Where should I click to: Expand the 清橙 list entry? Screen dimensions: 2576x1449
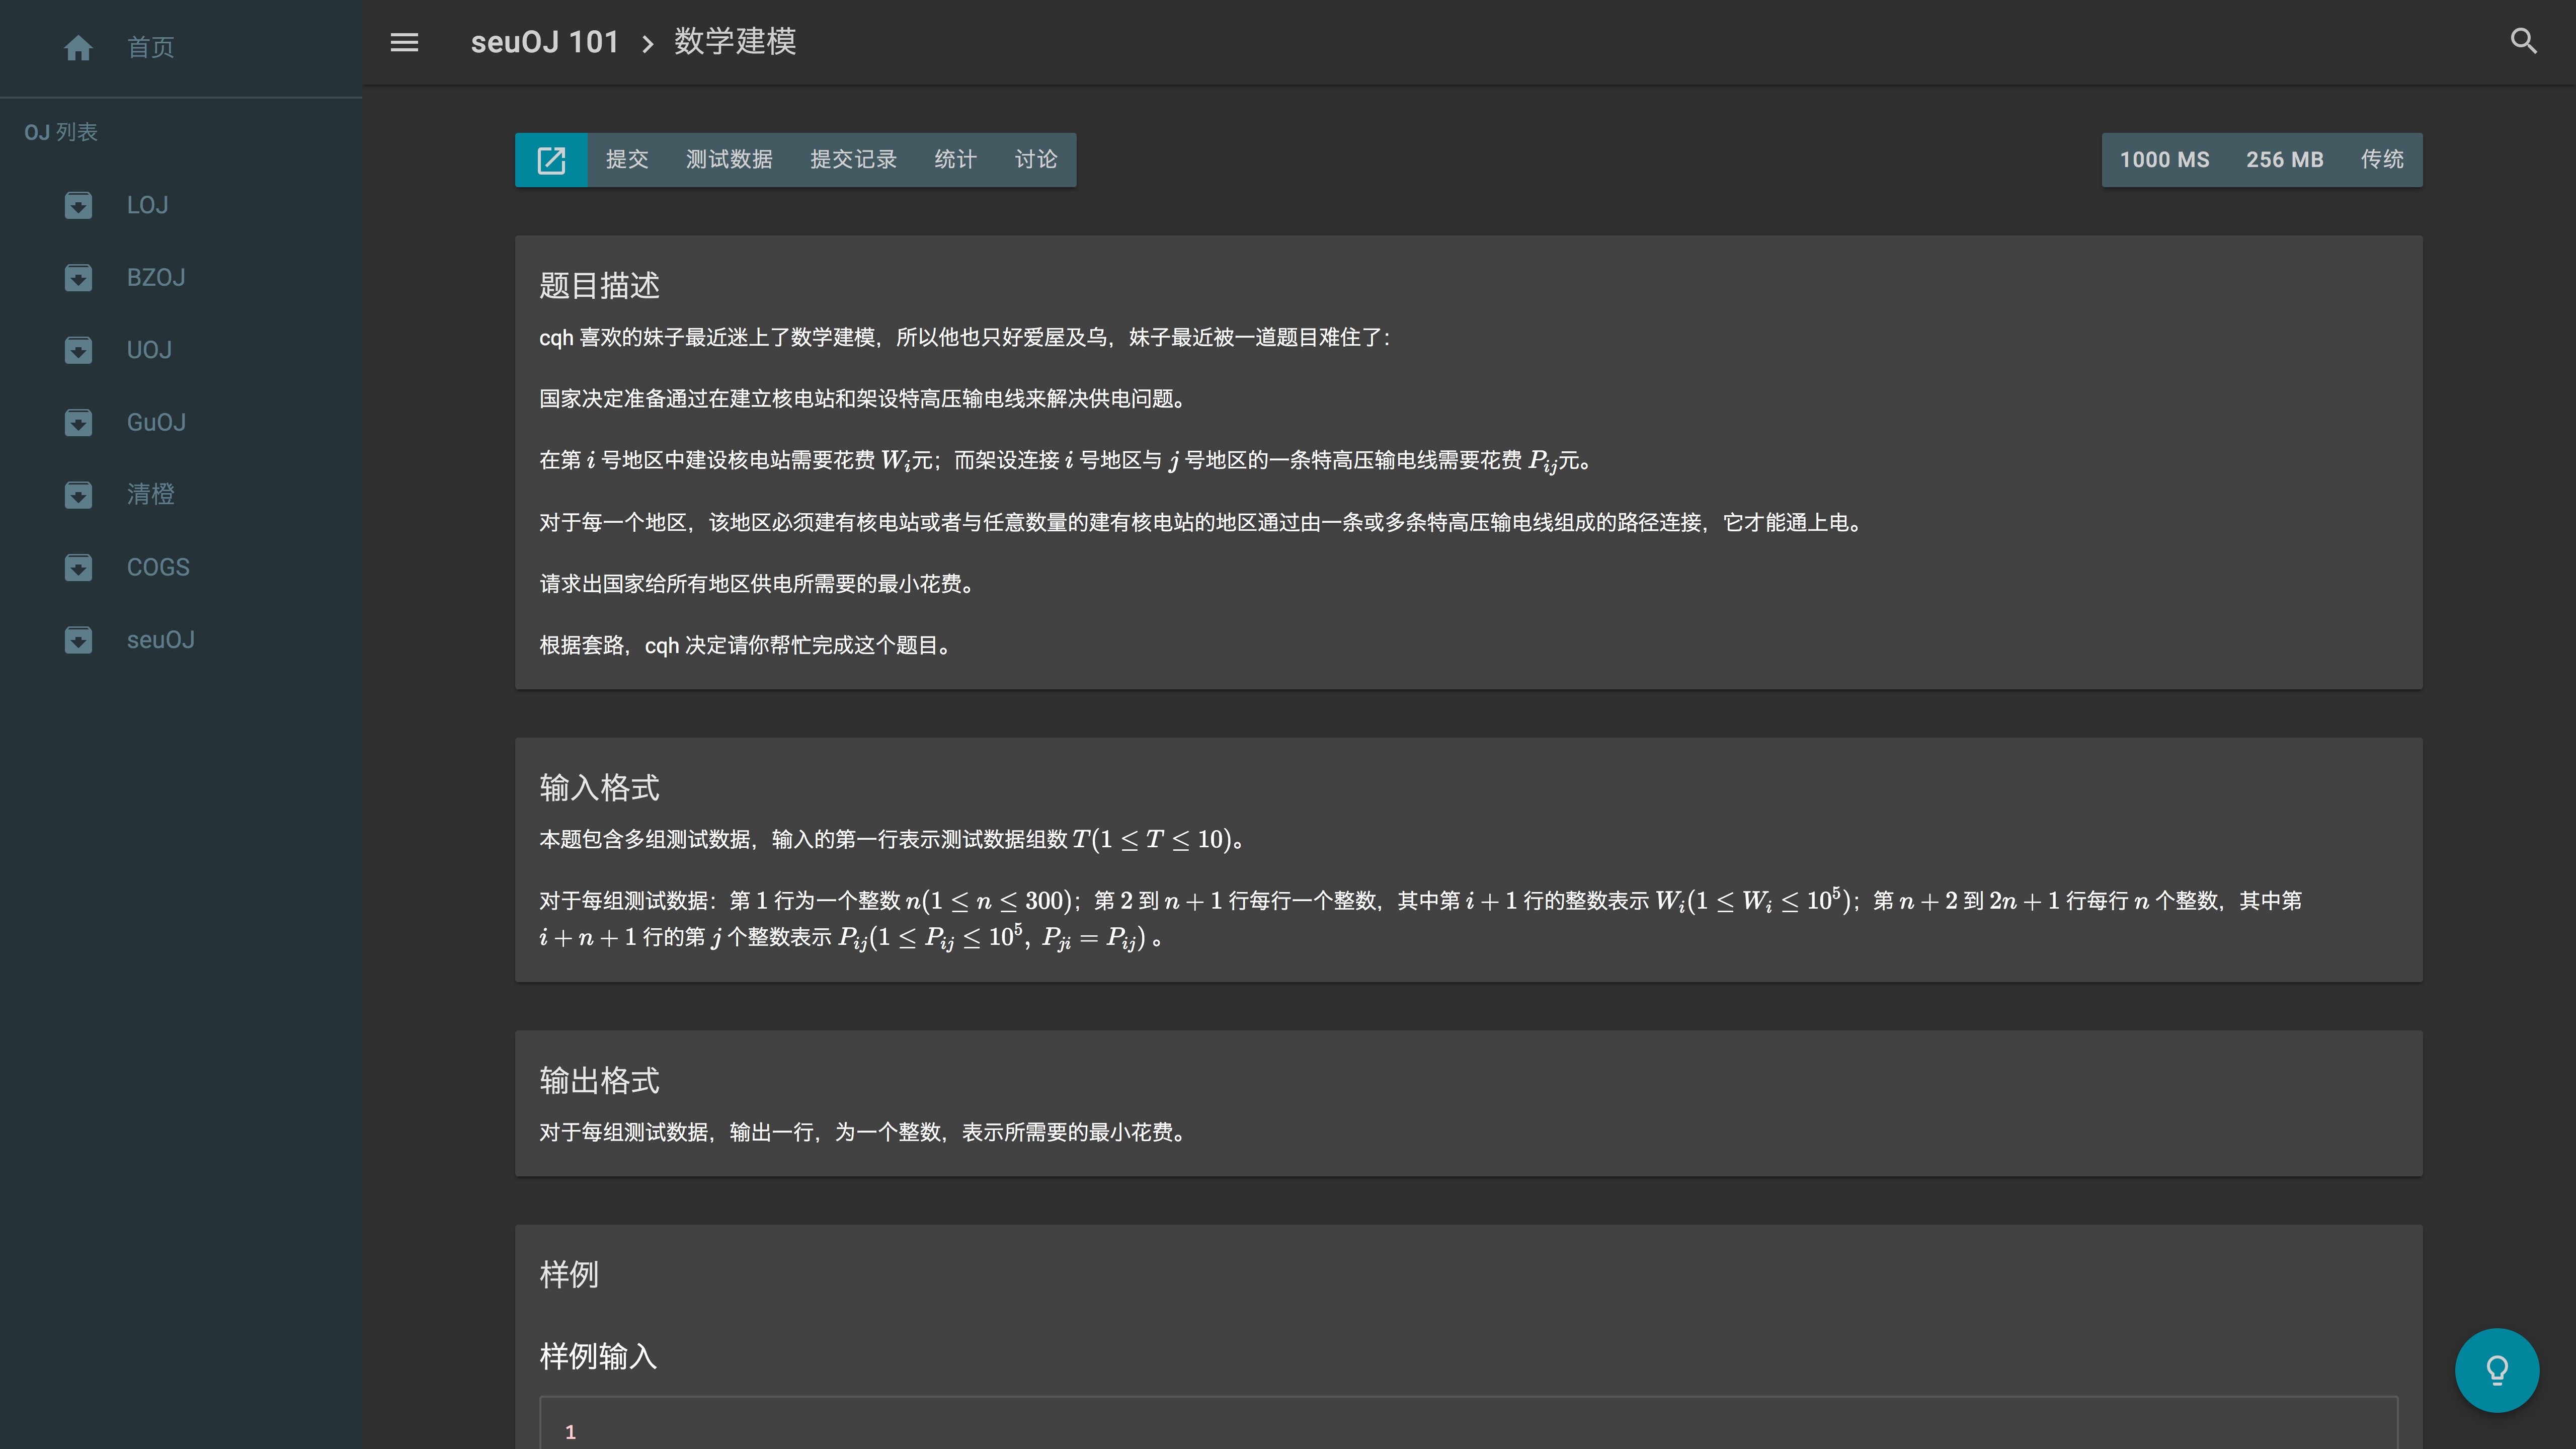[150, 494]
